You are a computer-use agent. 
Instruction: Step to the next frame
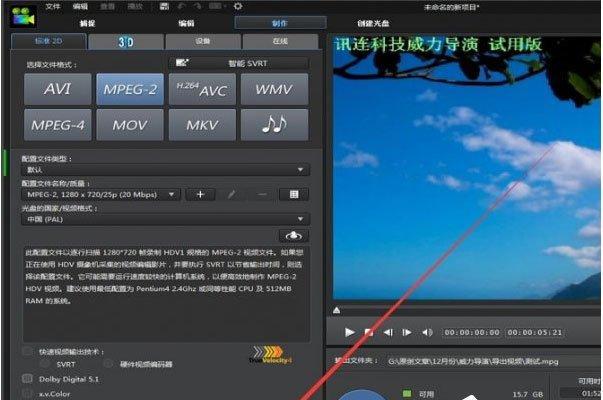pyautogui.click(x=407, y=332)
